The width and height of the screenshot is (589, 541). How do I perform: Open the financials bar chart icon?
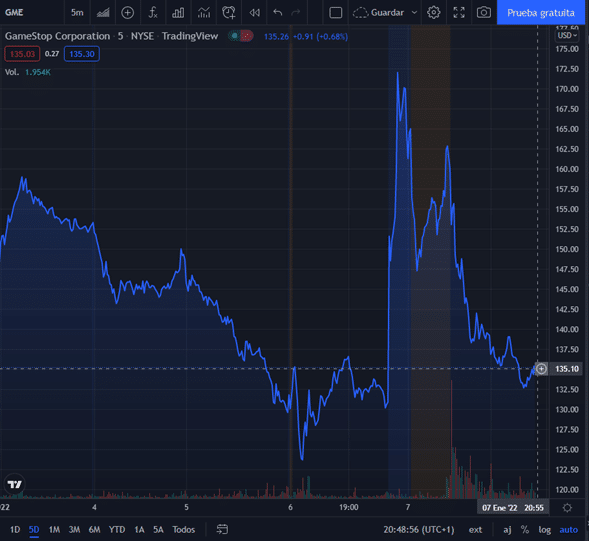coord(178,12)
